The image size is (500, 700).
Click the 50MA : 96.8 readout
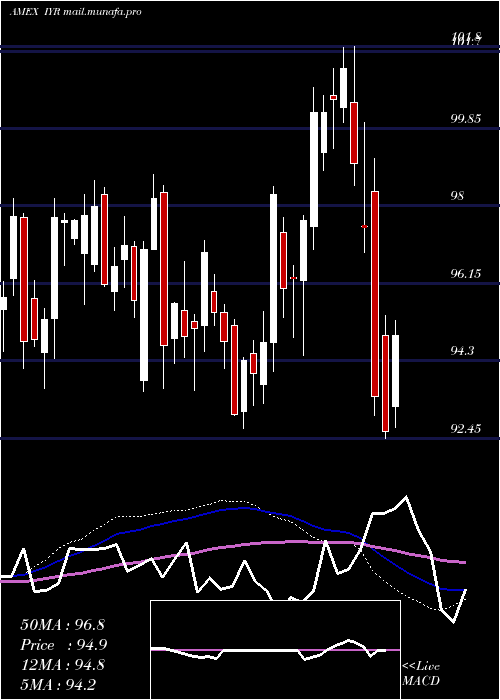[x=62, y=625]
